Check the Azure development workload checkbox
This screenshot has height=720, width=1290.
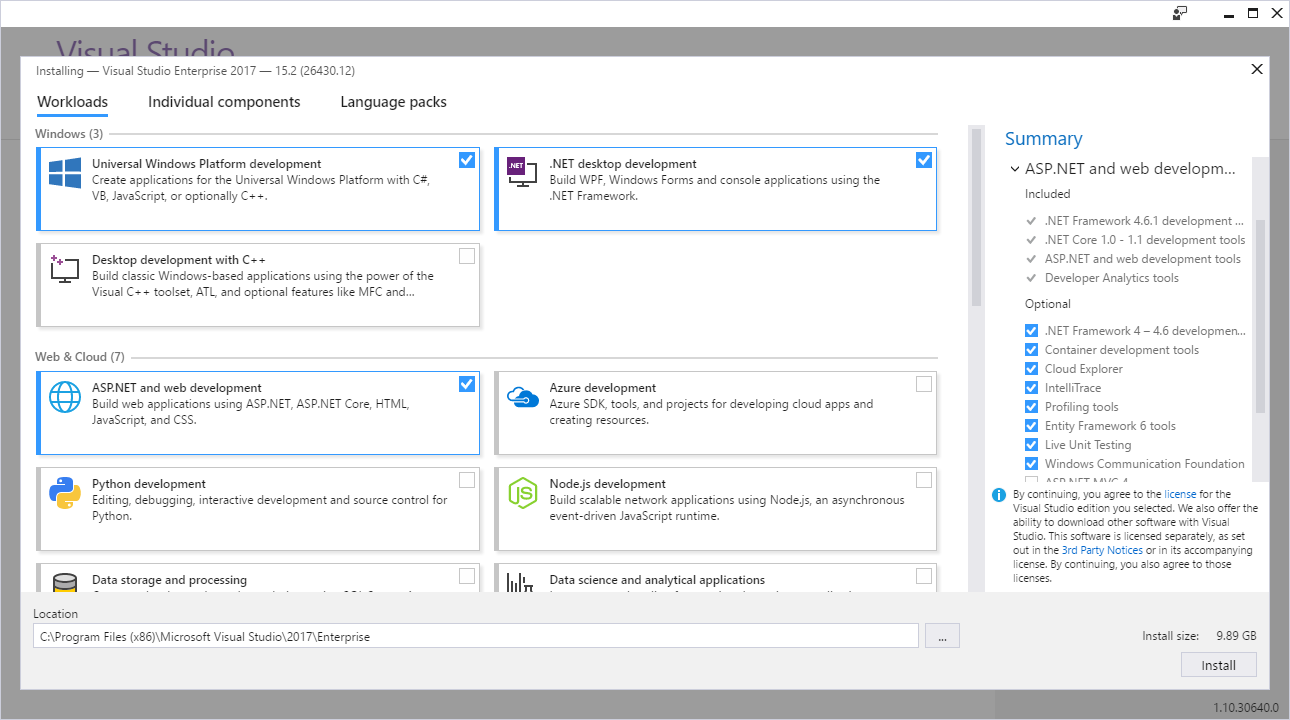pos(924,384)
